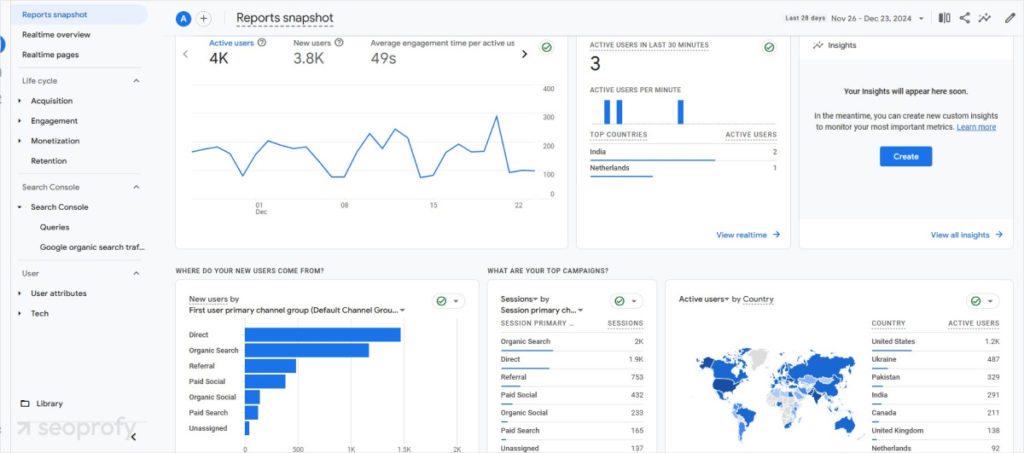Click the account avatar 'A' icon

pyautogui.click(x=184, y=18)
